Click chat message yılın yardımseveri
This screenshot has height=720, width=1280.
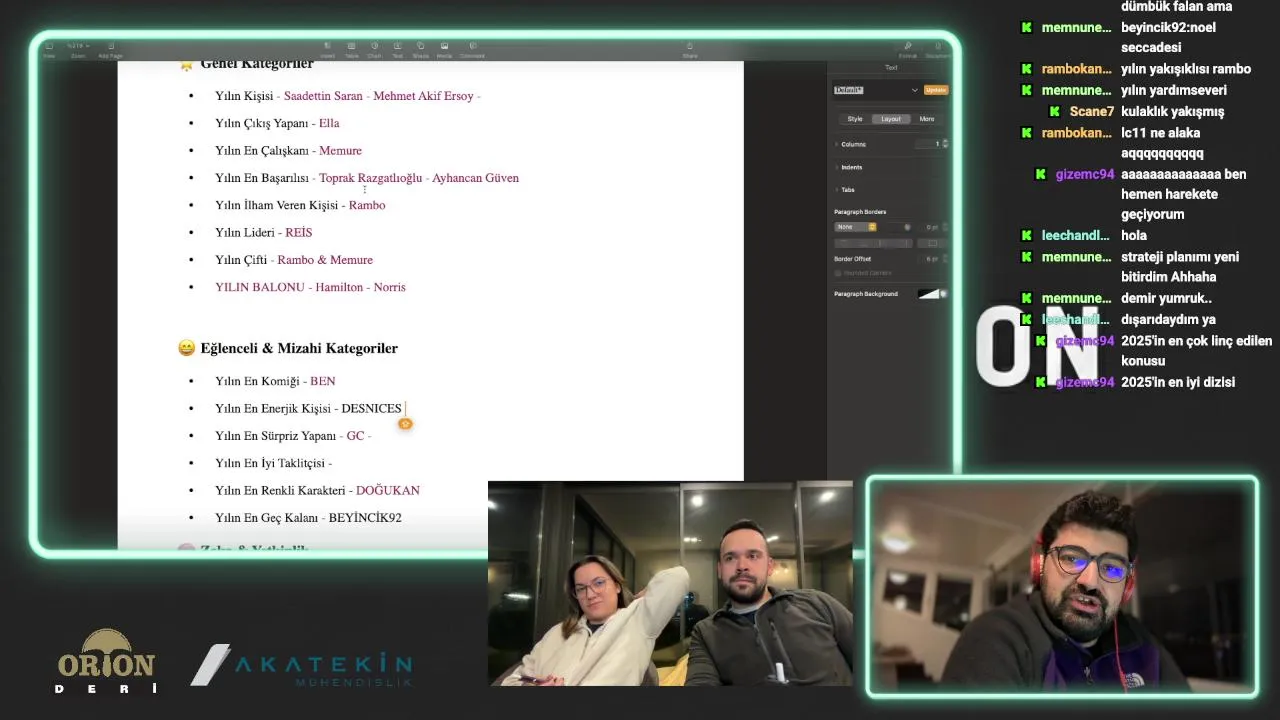click(x=1174, y=90)
